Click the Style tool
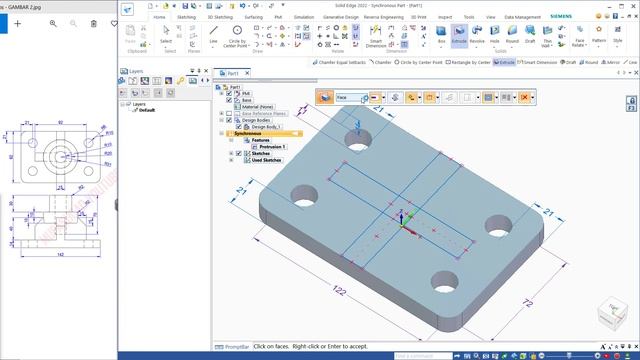Screen dimensions: 640x360 tap(618, 35)
